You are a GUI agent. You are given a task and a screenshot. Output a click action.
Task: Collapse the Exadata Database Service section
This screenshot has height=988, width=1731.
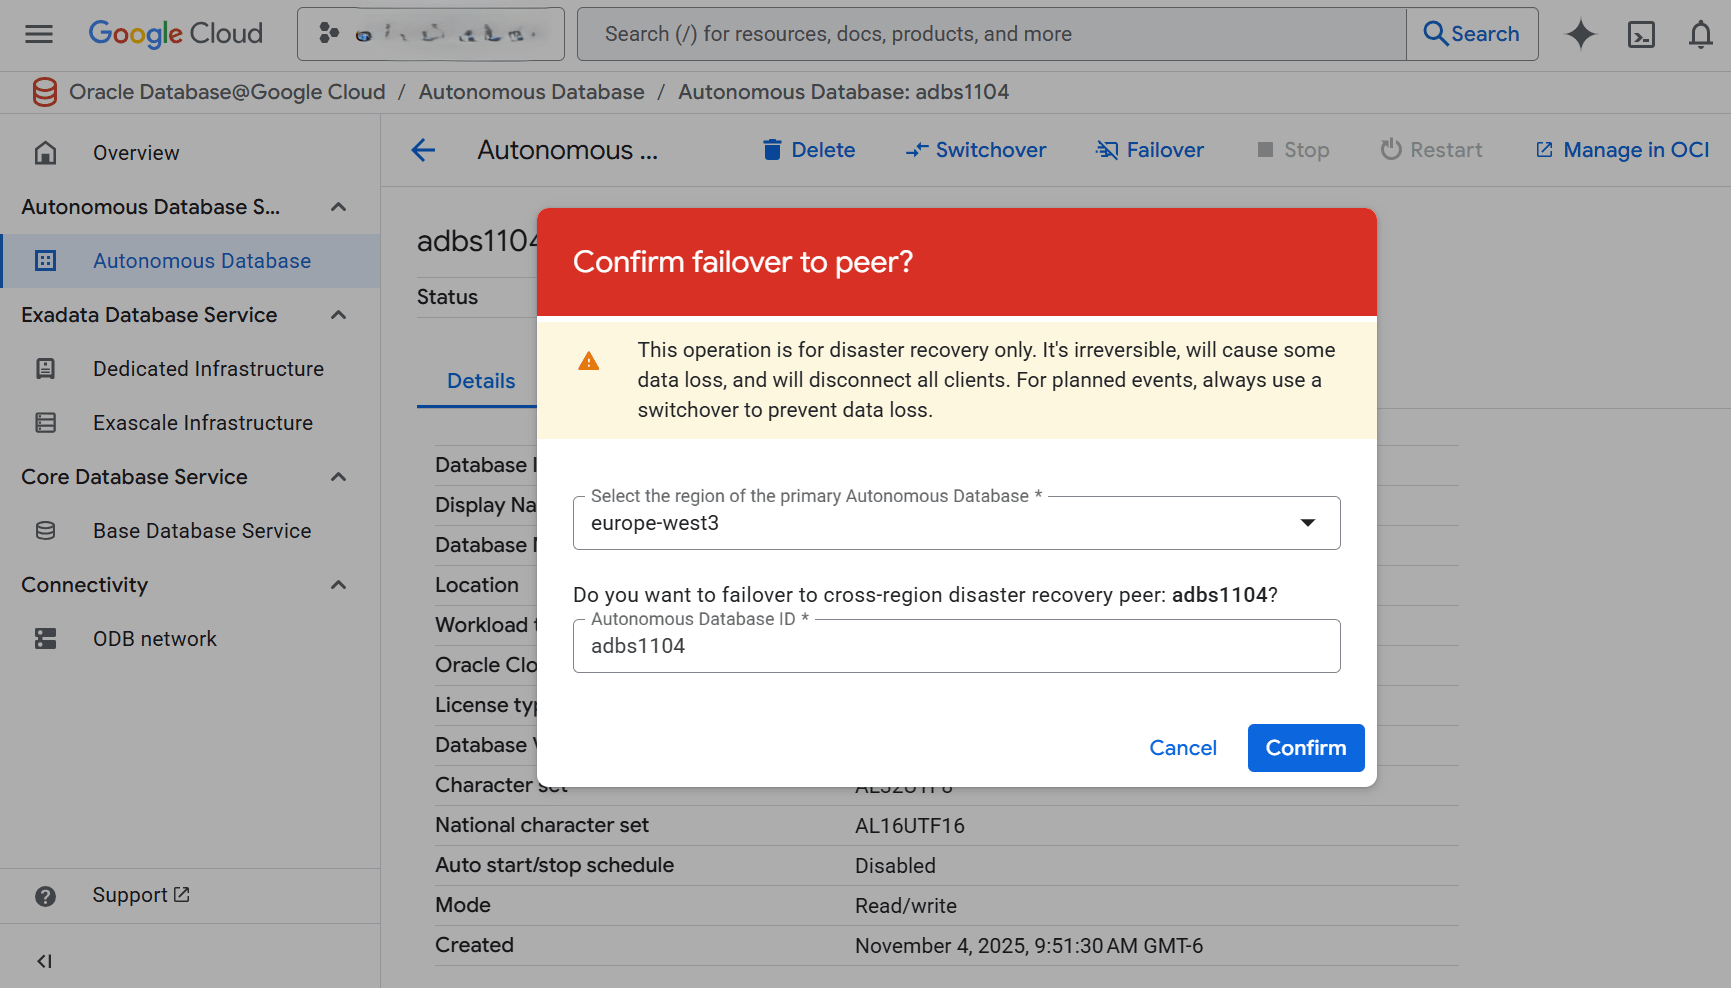click(x=338, y=314)
